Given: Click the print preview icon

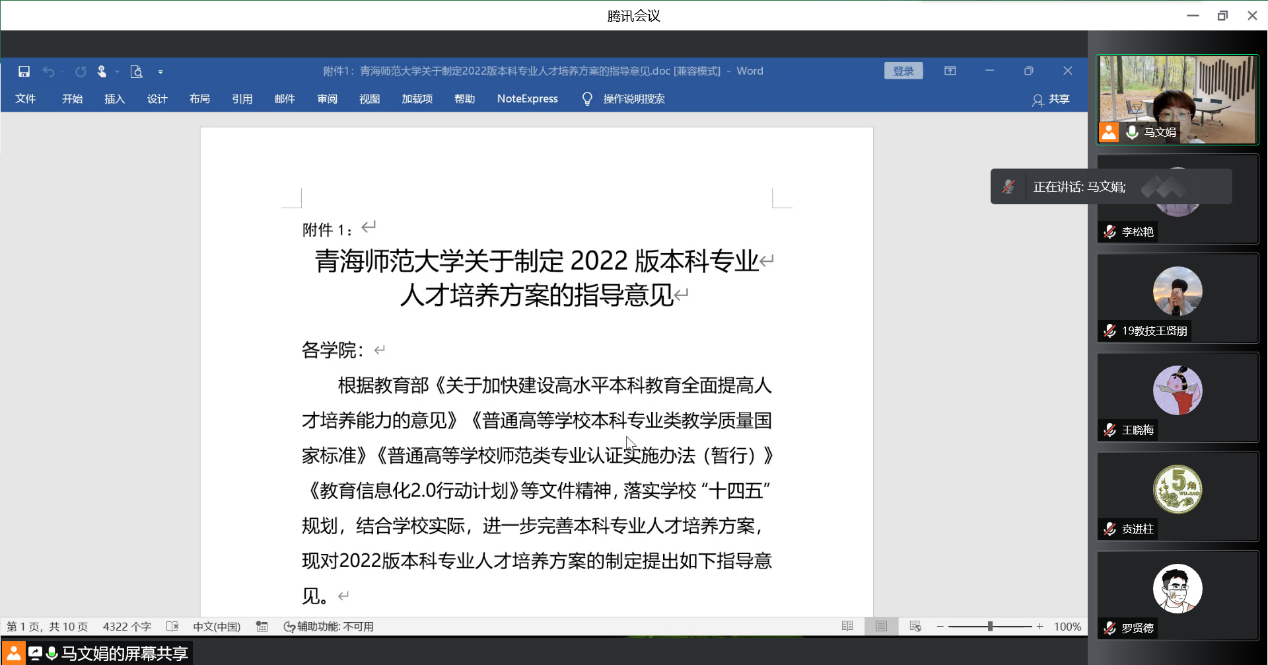Looking at the screenshot, I should pyautogui.click(x=136, y=71).
